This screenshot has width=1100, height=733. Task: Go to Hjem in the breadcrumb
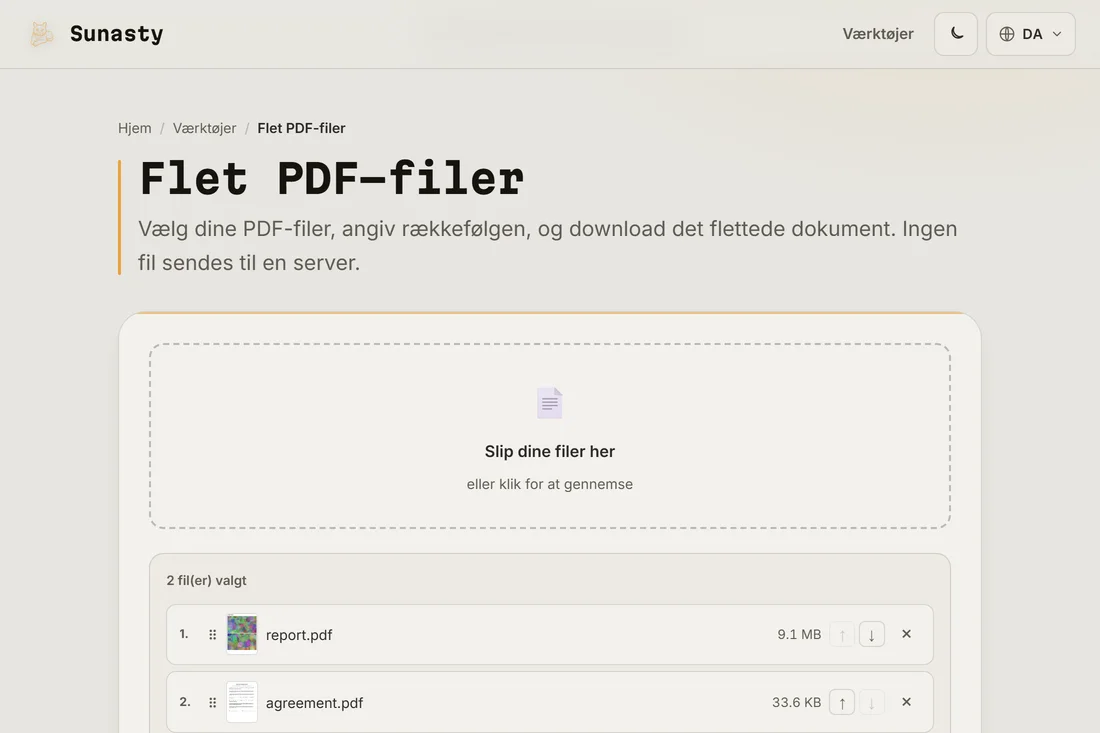pyautogui.click(x=135, y=128)
